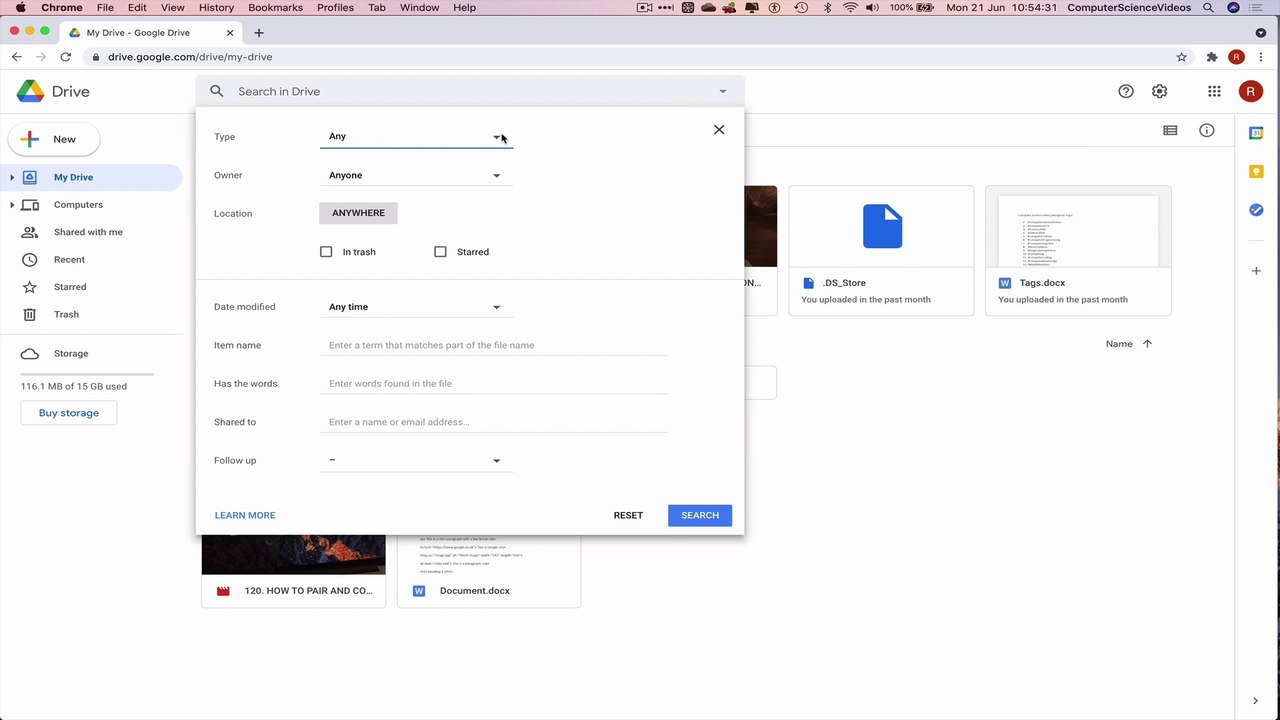This screenshot has width=1280, height=720.
Task: Click the LEARN MORE link
Action: click(245, 515)
